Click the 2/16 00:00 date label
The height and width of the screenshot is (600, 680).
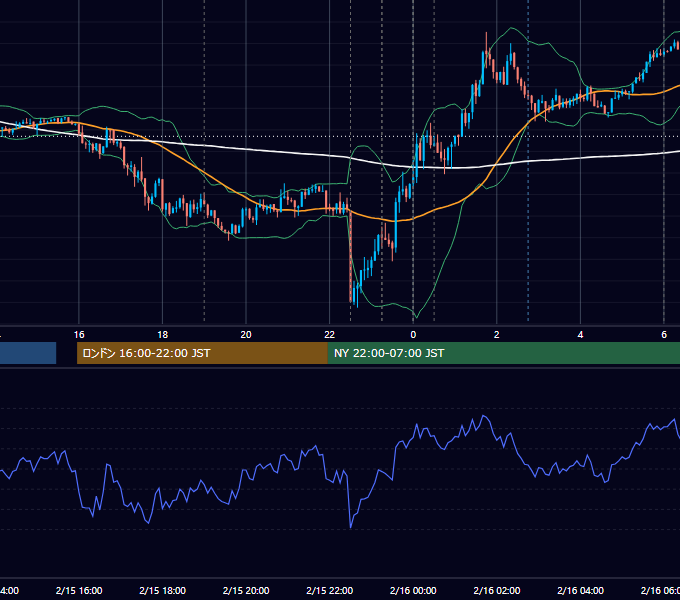click(x=413, y=590)
